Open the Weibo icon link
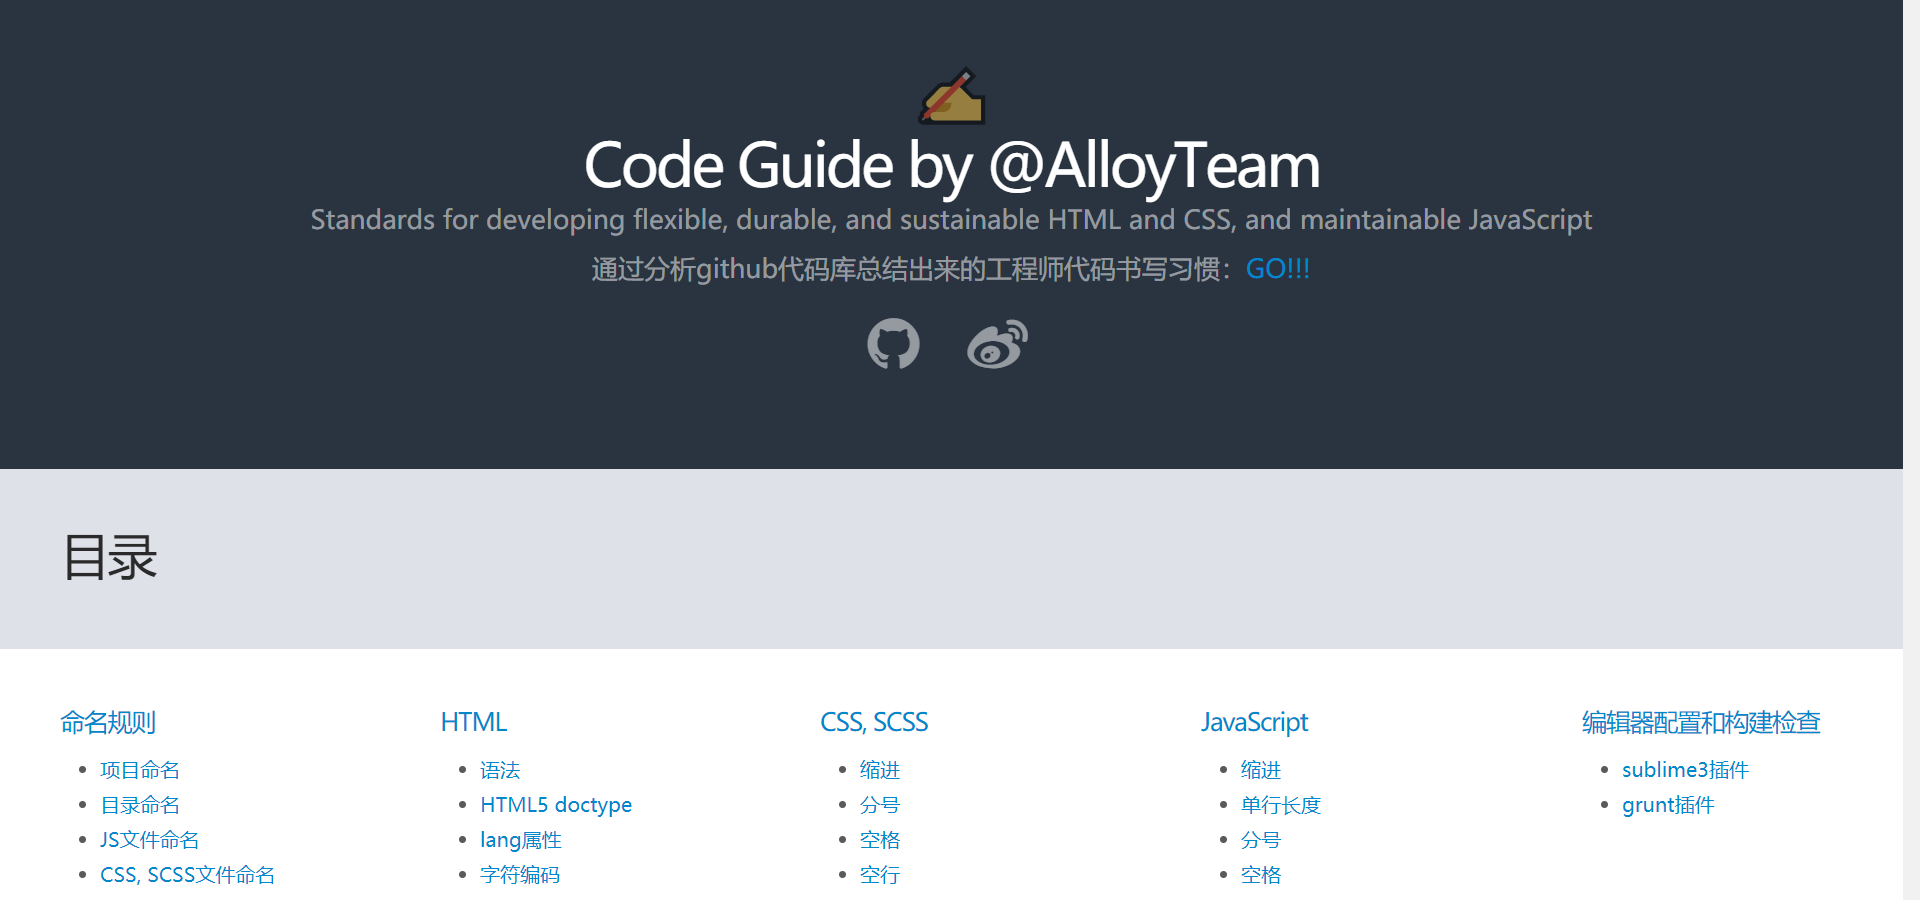Image resolution: width=1920 pixels, height=900 pixels. [x=997, y=344]
